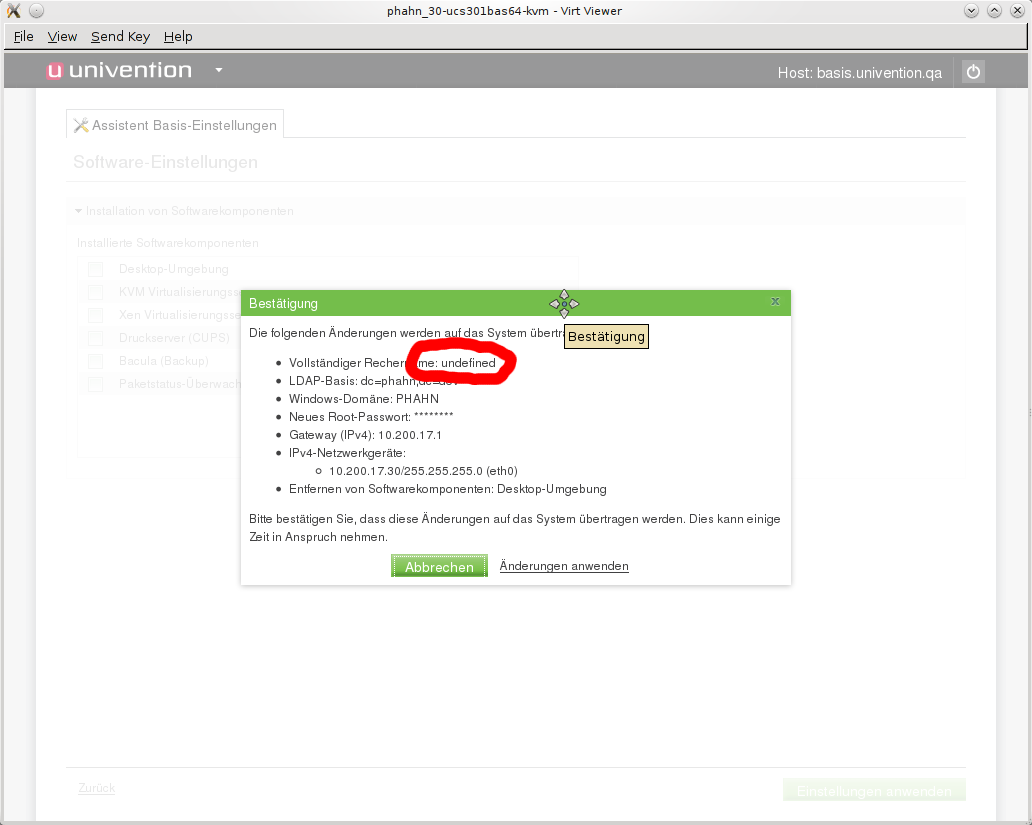Click the Änderungen anwenden link
1032x825 pixels.
pyautogui.click(x=564, y=566)
